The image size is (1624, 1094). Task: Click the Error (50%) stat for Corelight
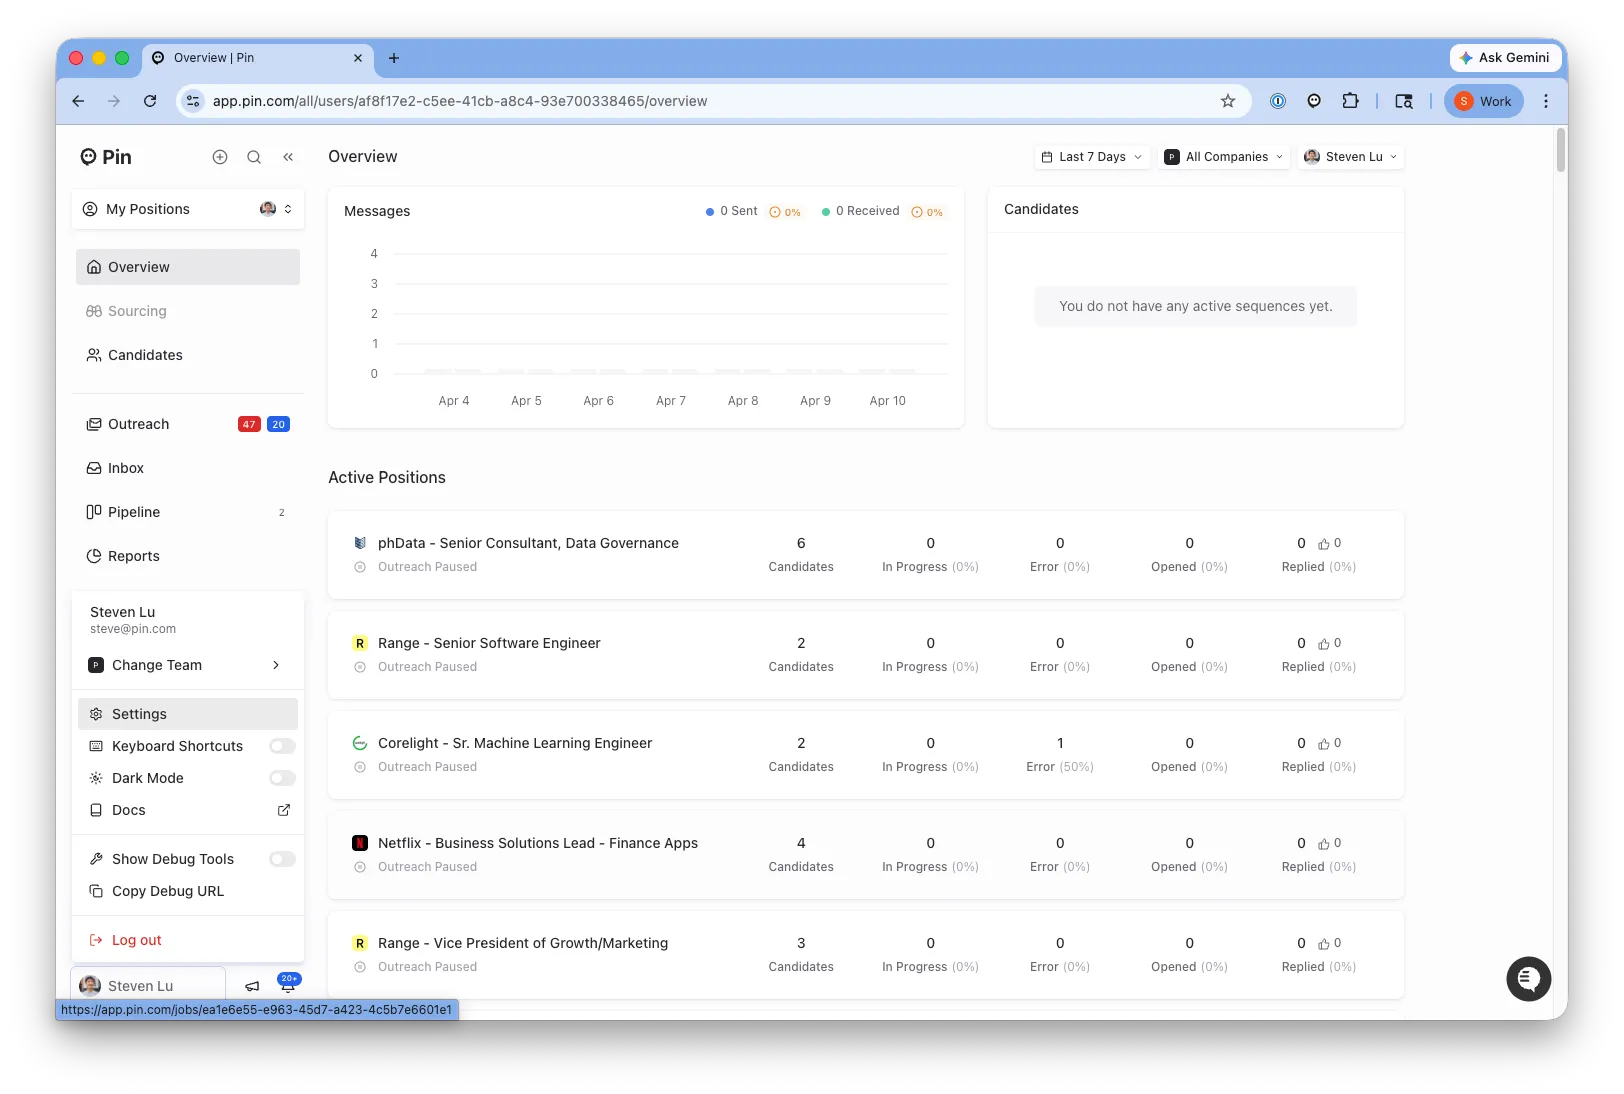1060,754
